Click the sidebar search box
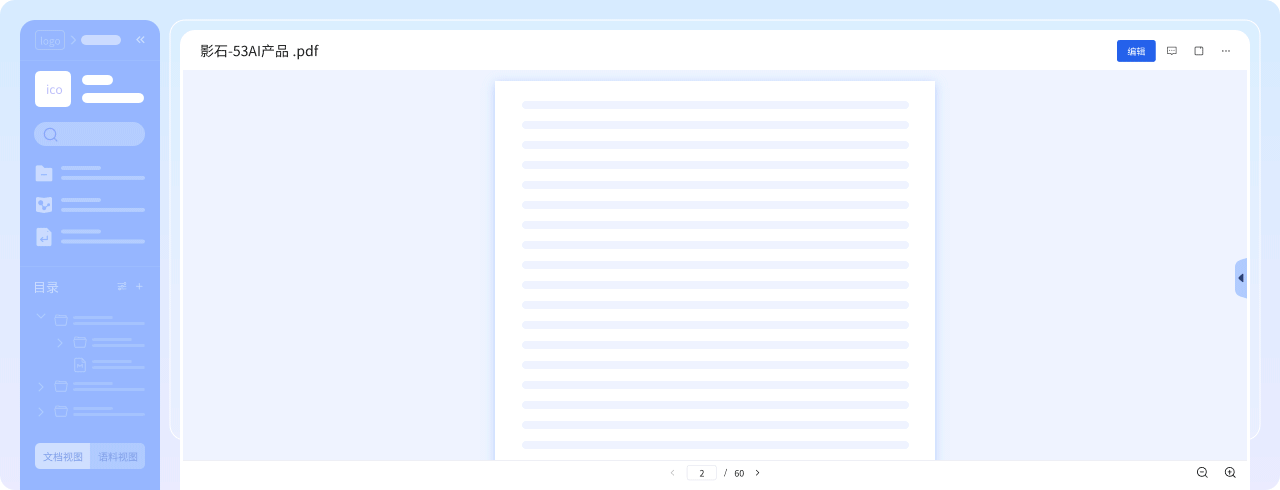The height and width of the screenshot is (490, 1280). coord(90,134)
